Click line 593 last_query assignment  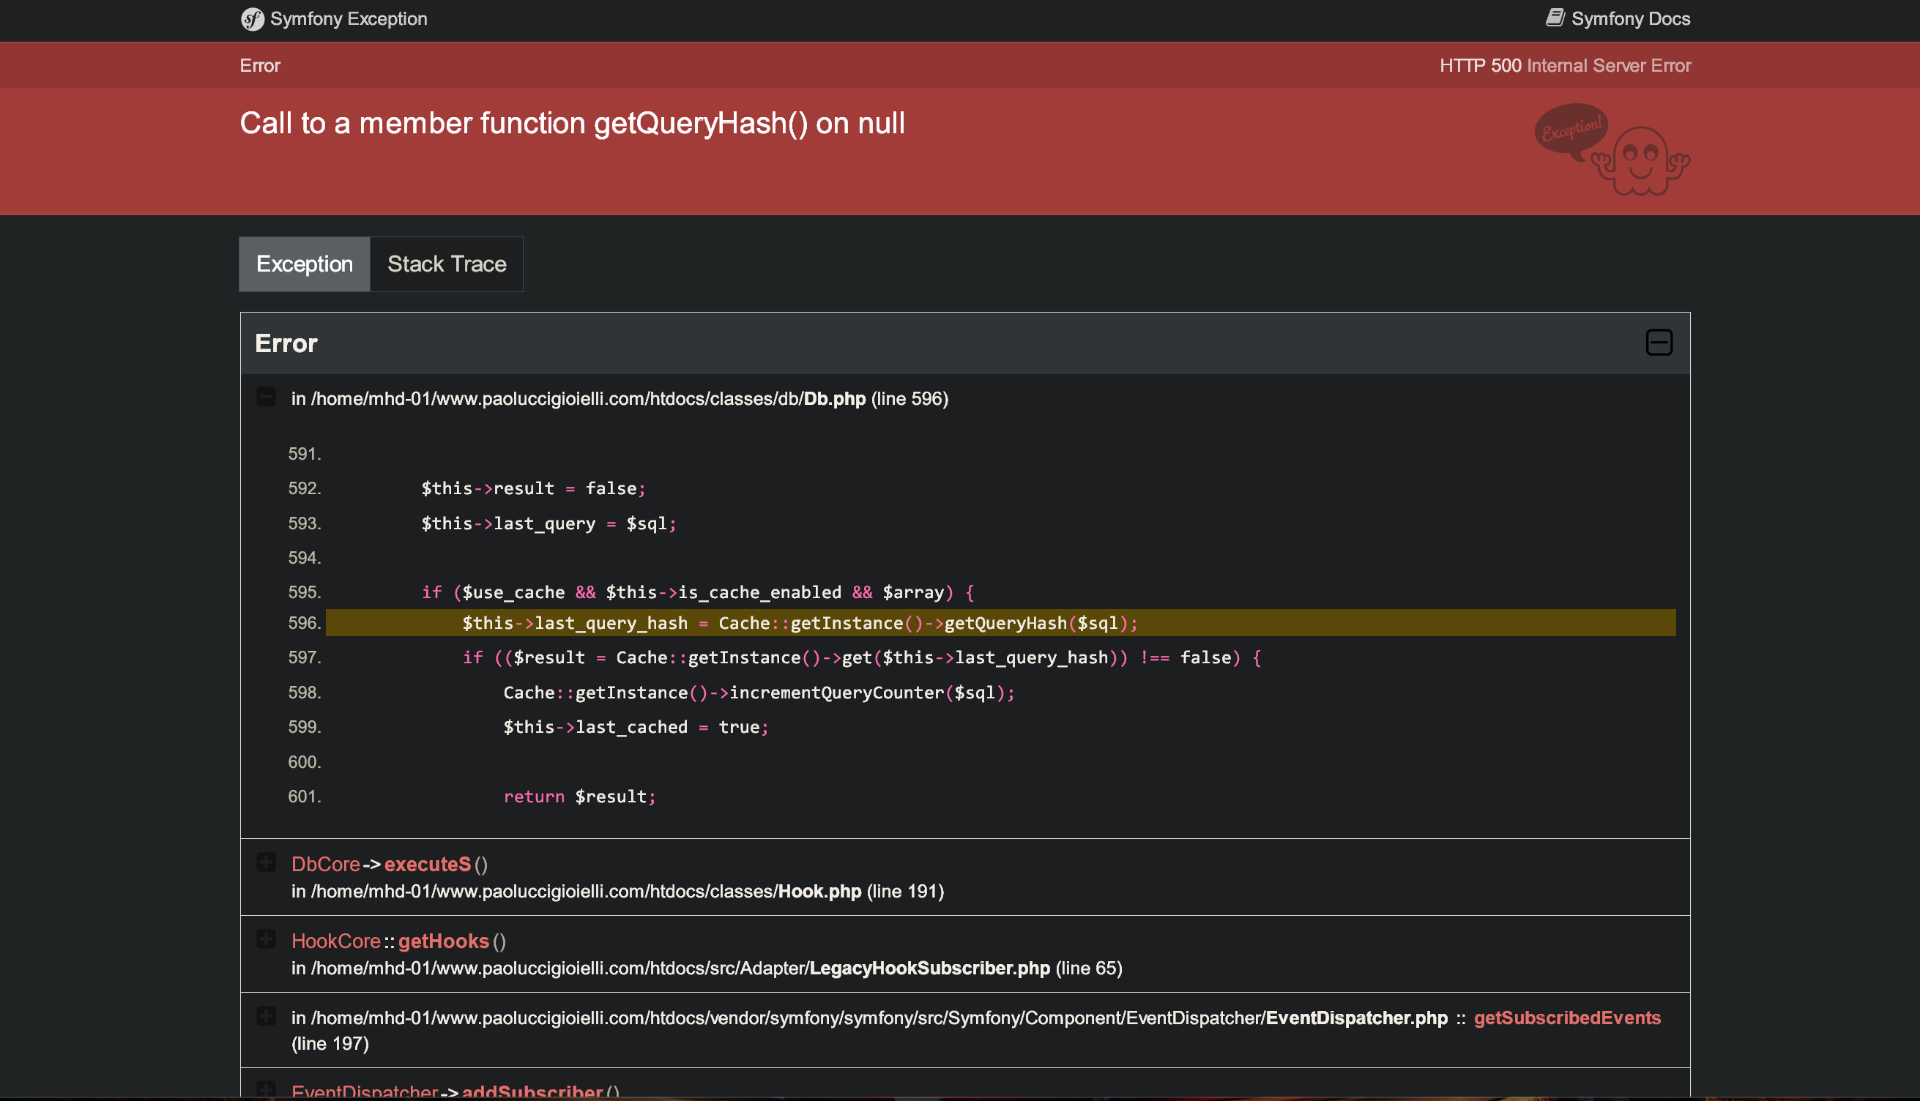tap(548, 524)
